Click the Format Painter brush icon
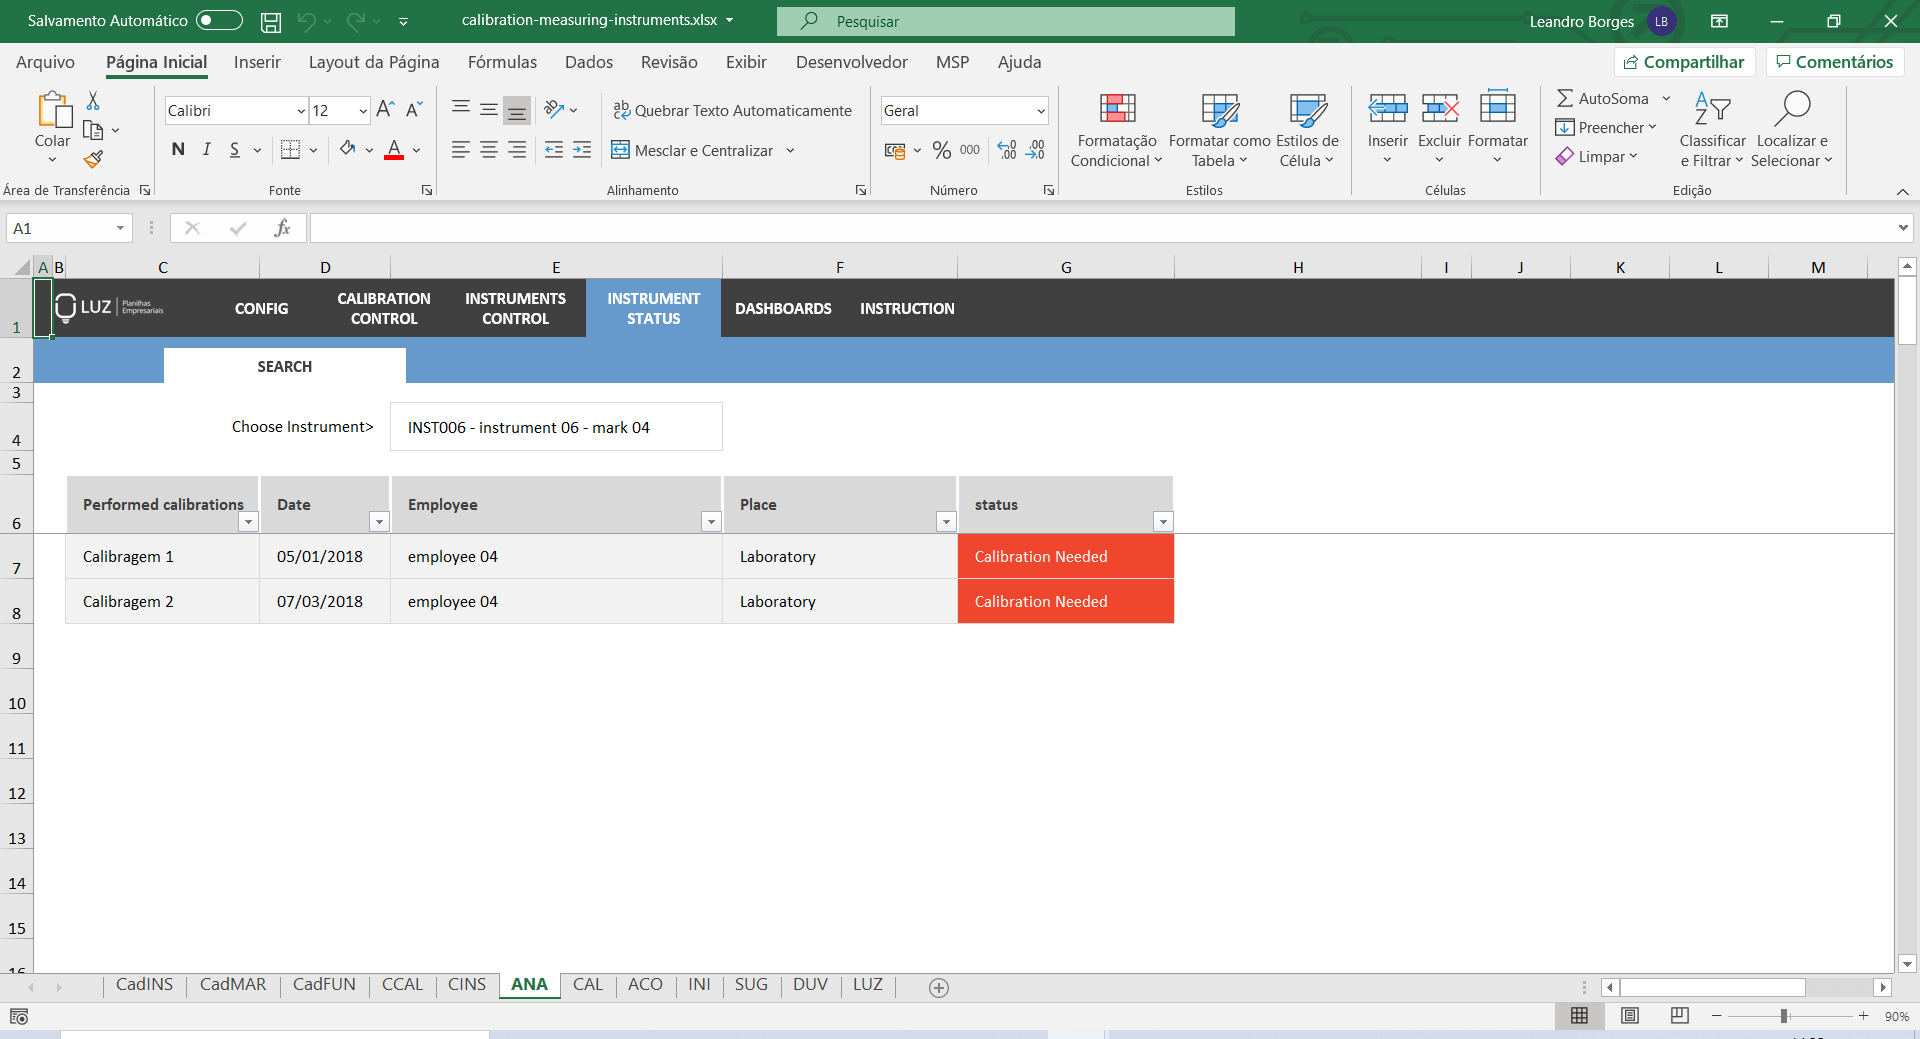 pyautogui.click(x=93, y=159)
